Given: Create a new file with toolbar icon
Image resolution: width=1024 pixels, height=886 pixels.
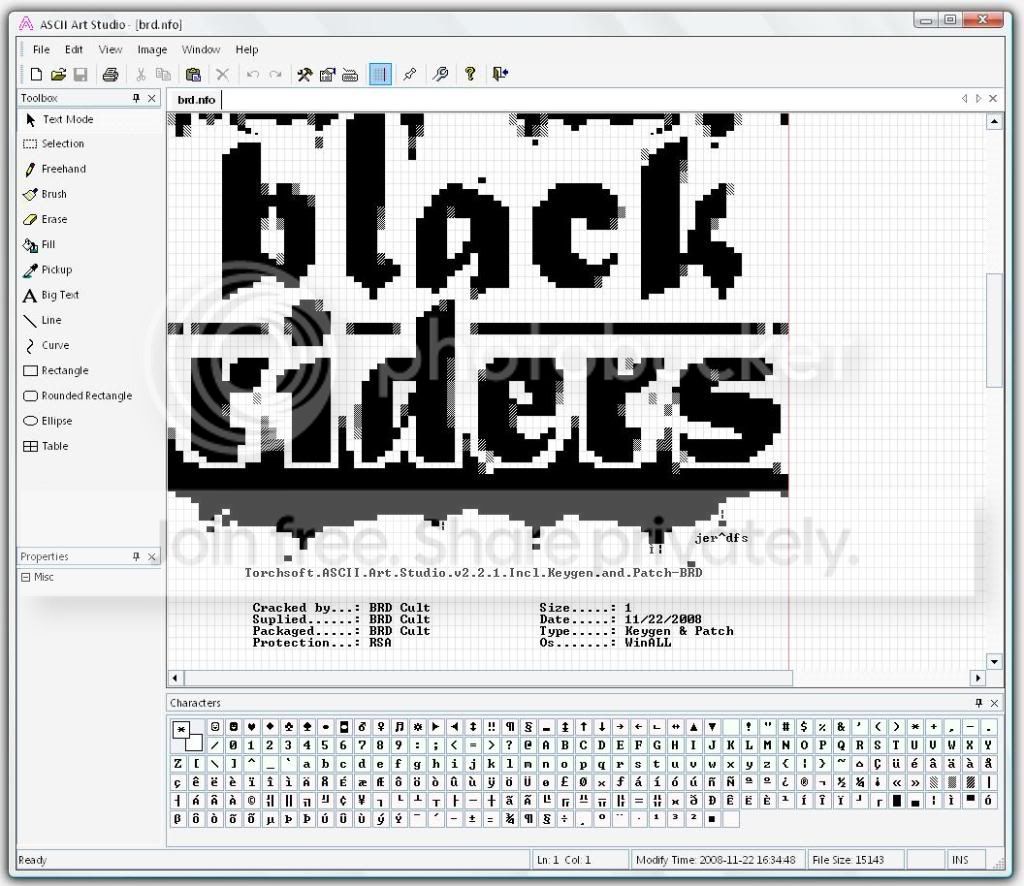Looking at the screenshot, I should pyautogui.click(x=37, y=74).
